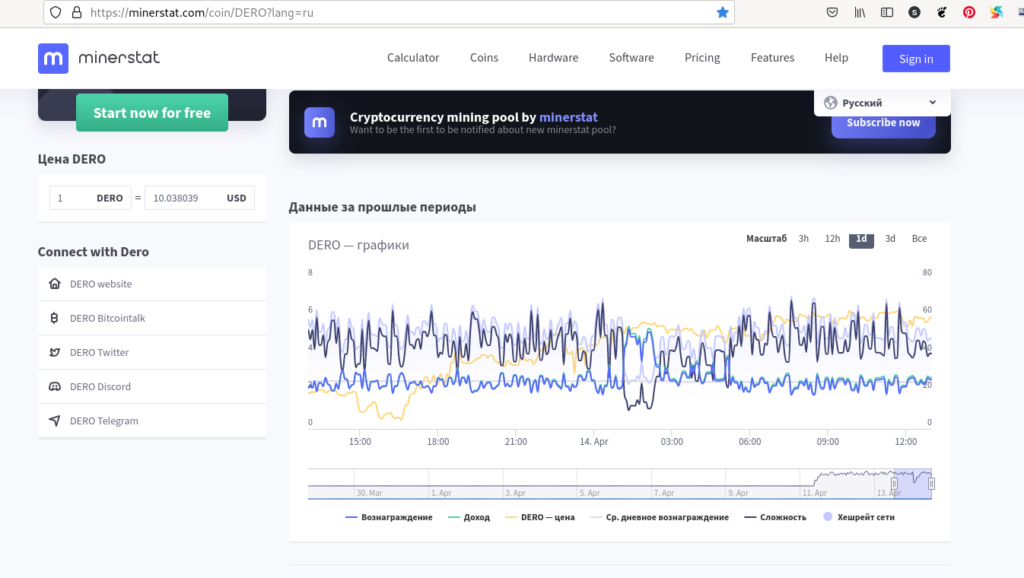Set chart scale to 3h

click(803, 238)
